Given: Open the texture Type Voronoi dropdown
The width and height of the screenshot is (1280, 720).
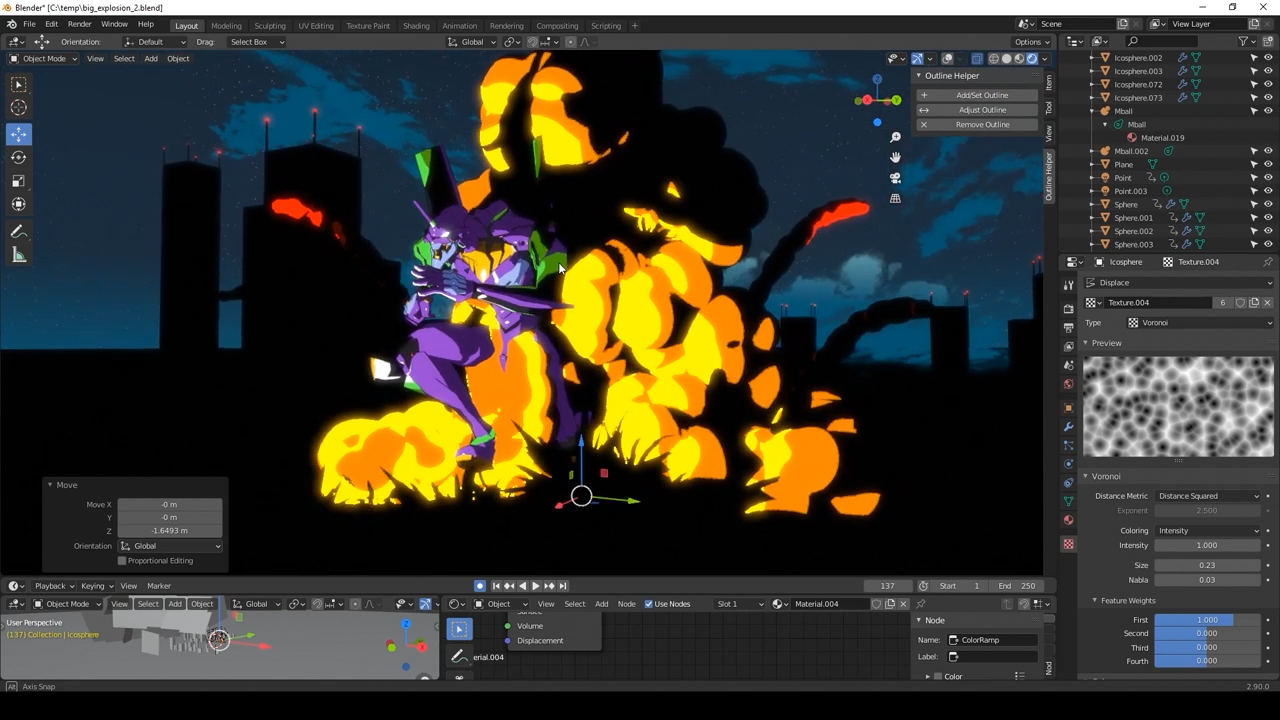Looking at the screenshot, I should pos(1199,323).
